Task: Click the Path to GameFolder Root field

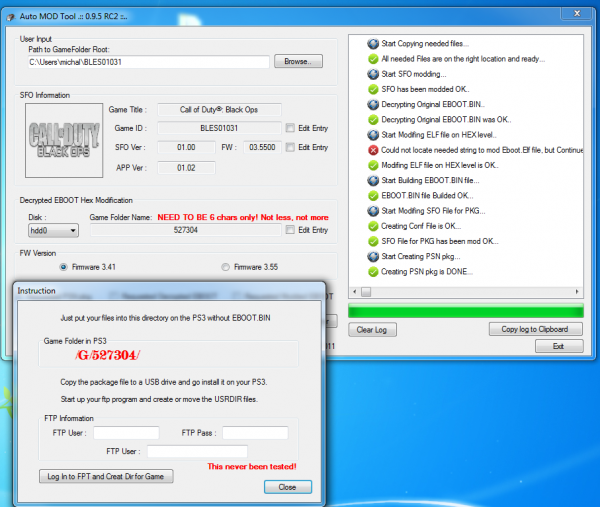Action: [x=148, y=62]
